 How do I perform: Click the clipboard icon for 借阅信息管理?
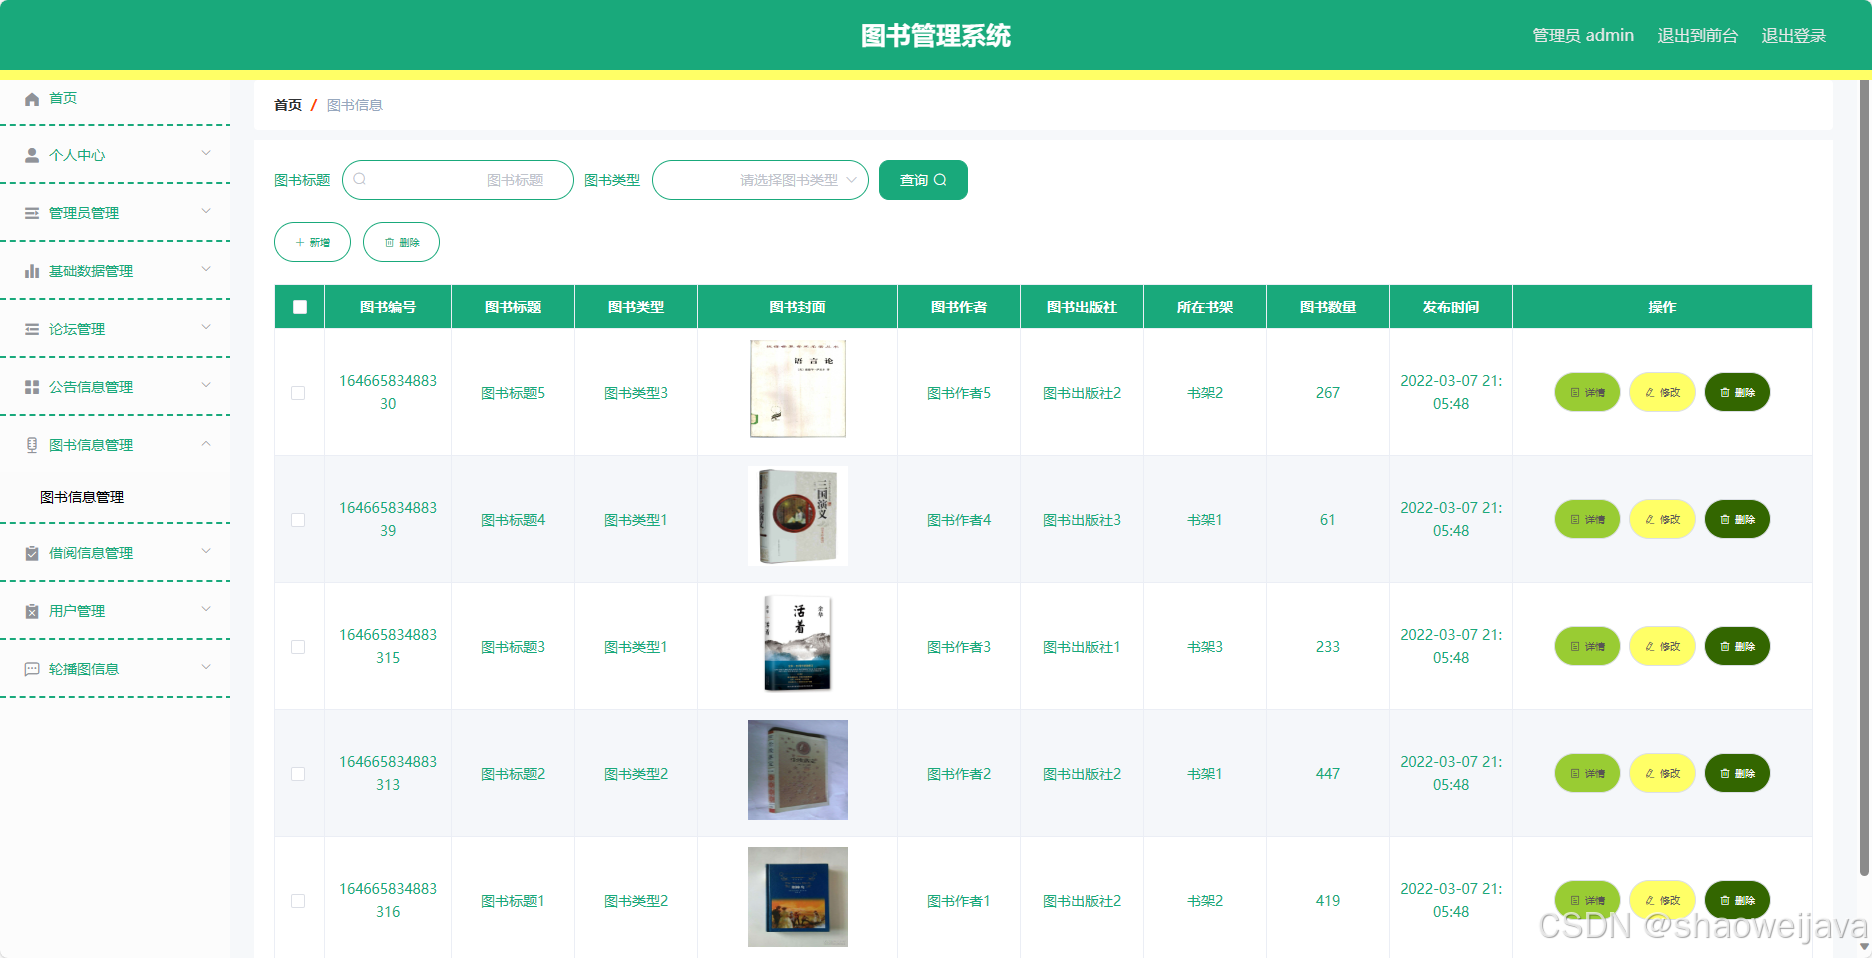click(32, 553)
